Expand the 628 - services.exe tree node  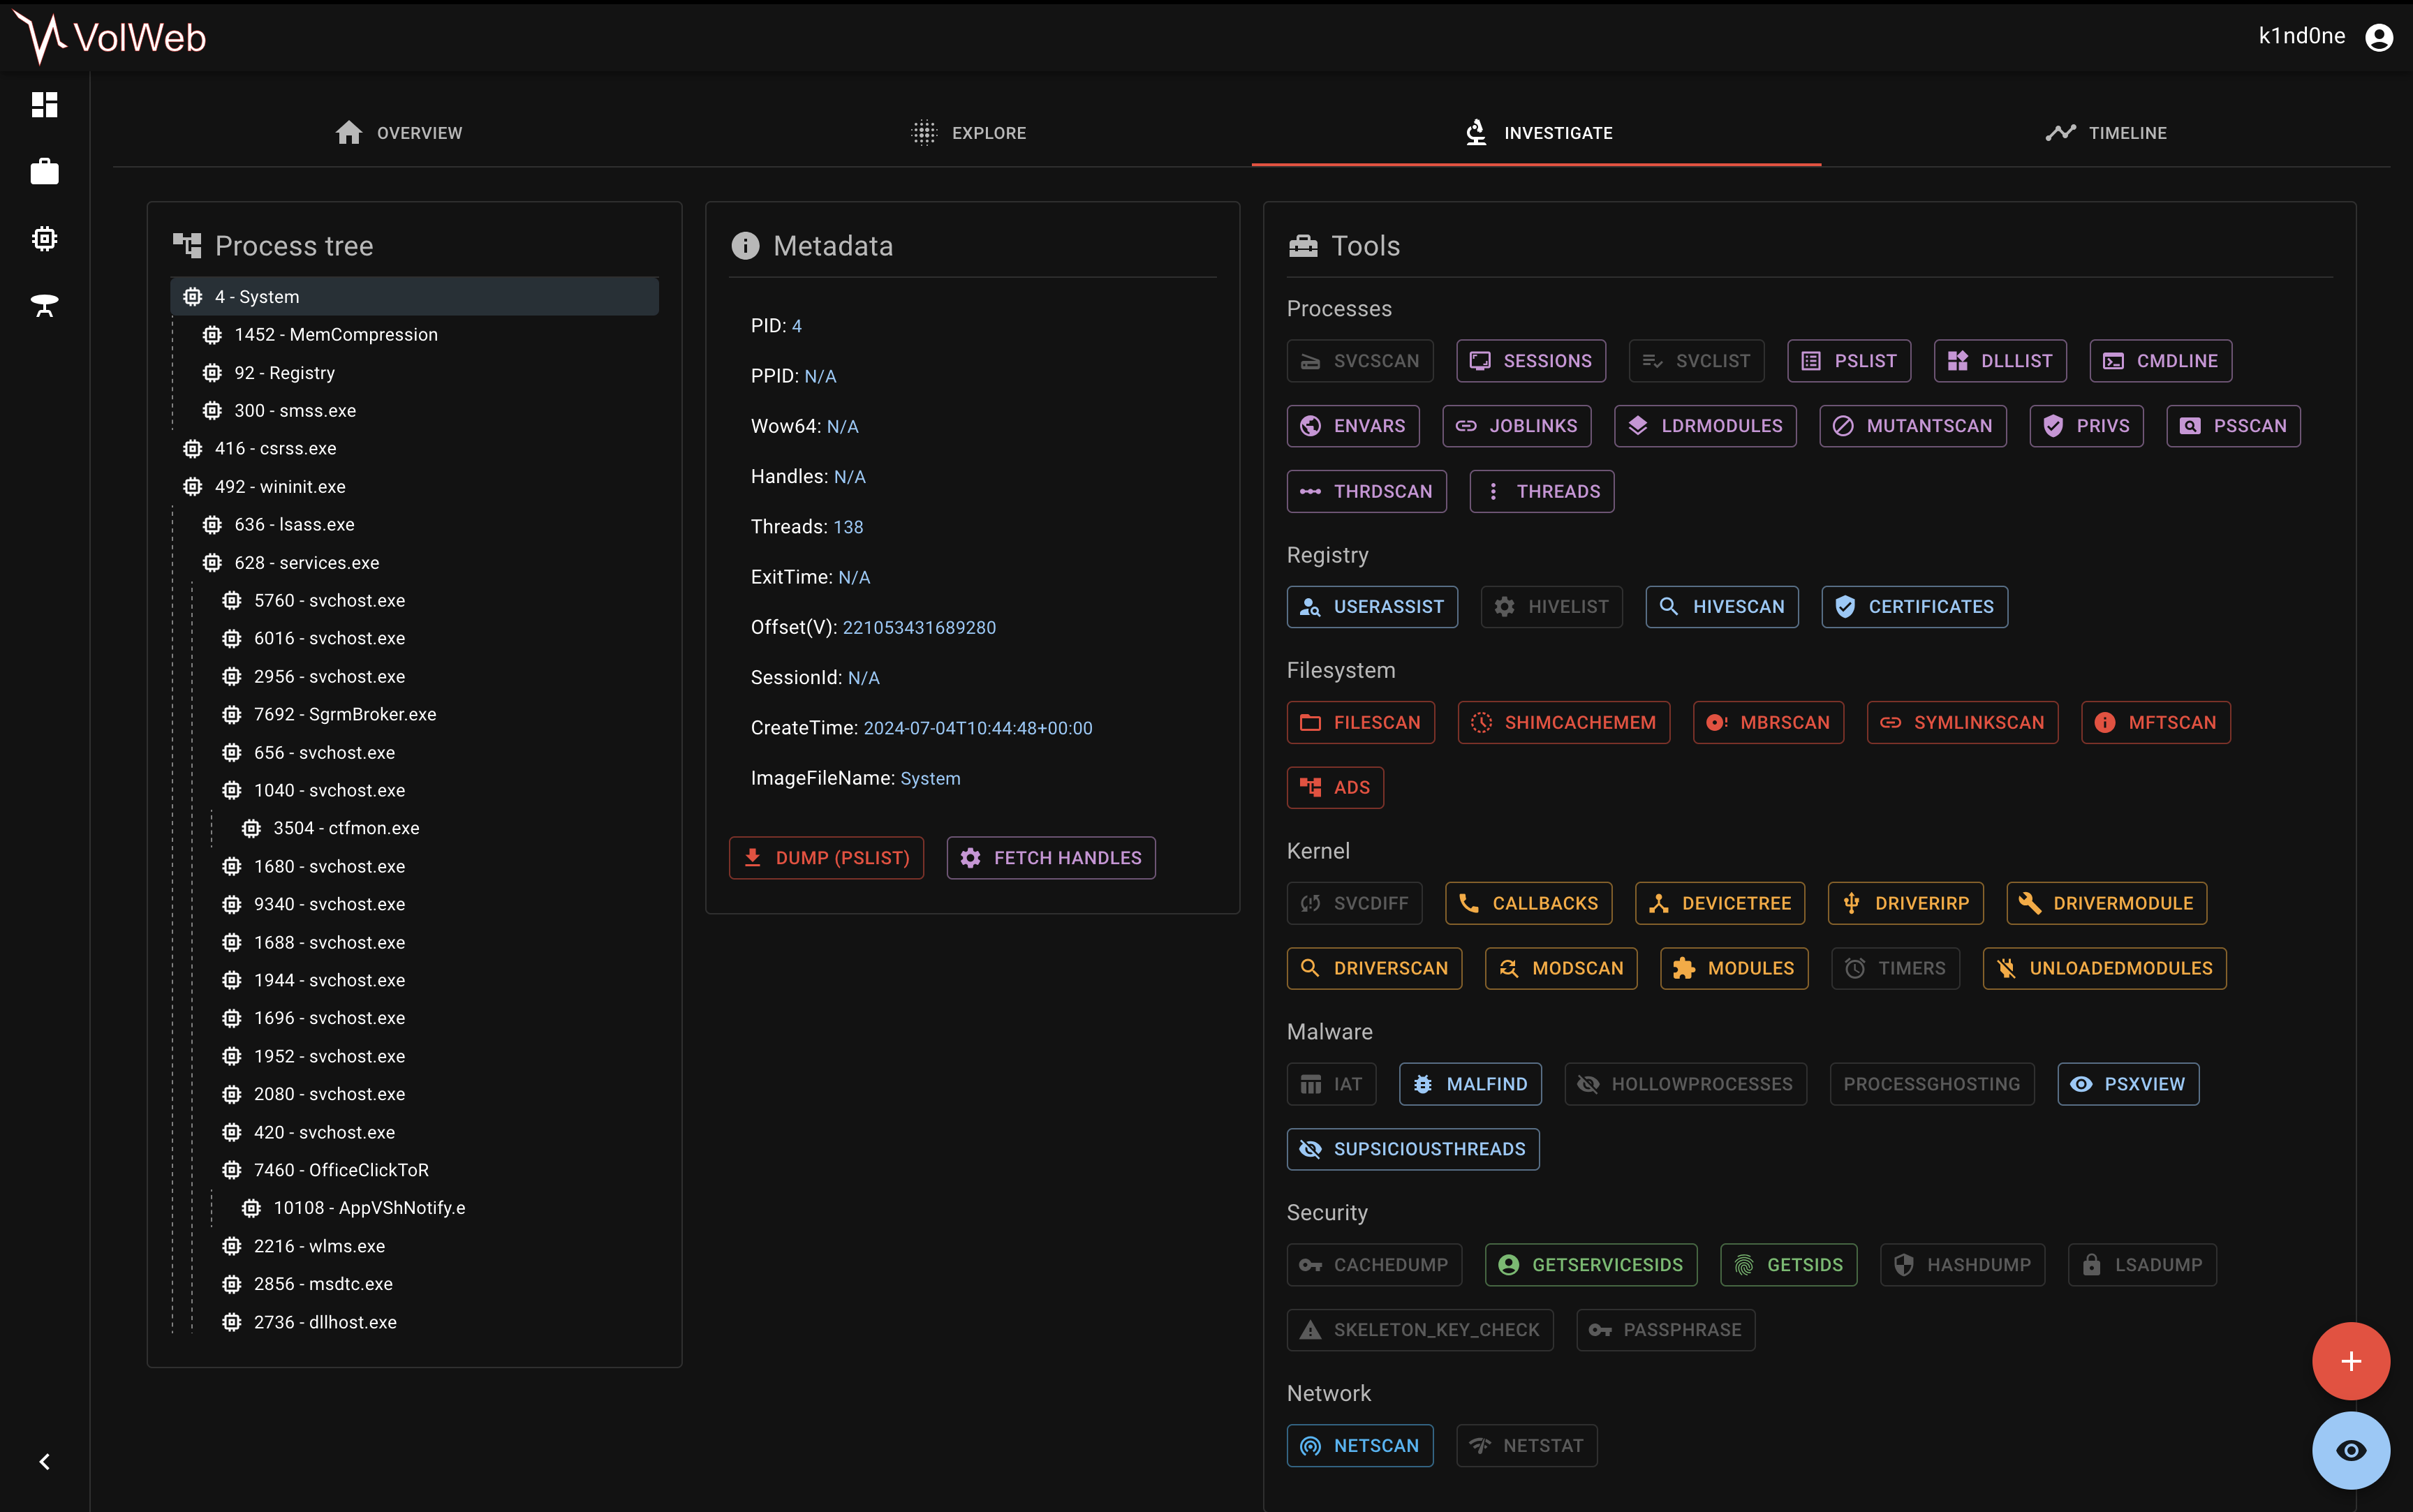tap(212, 562)
